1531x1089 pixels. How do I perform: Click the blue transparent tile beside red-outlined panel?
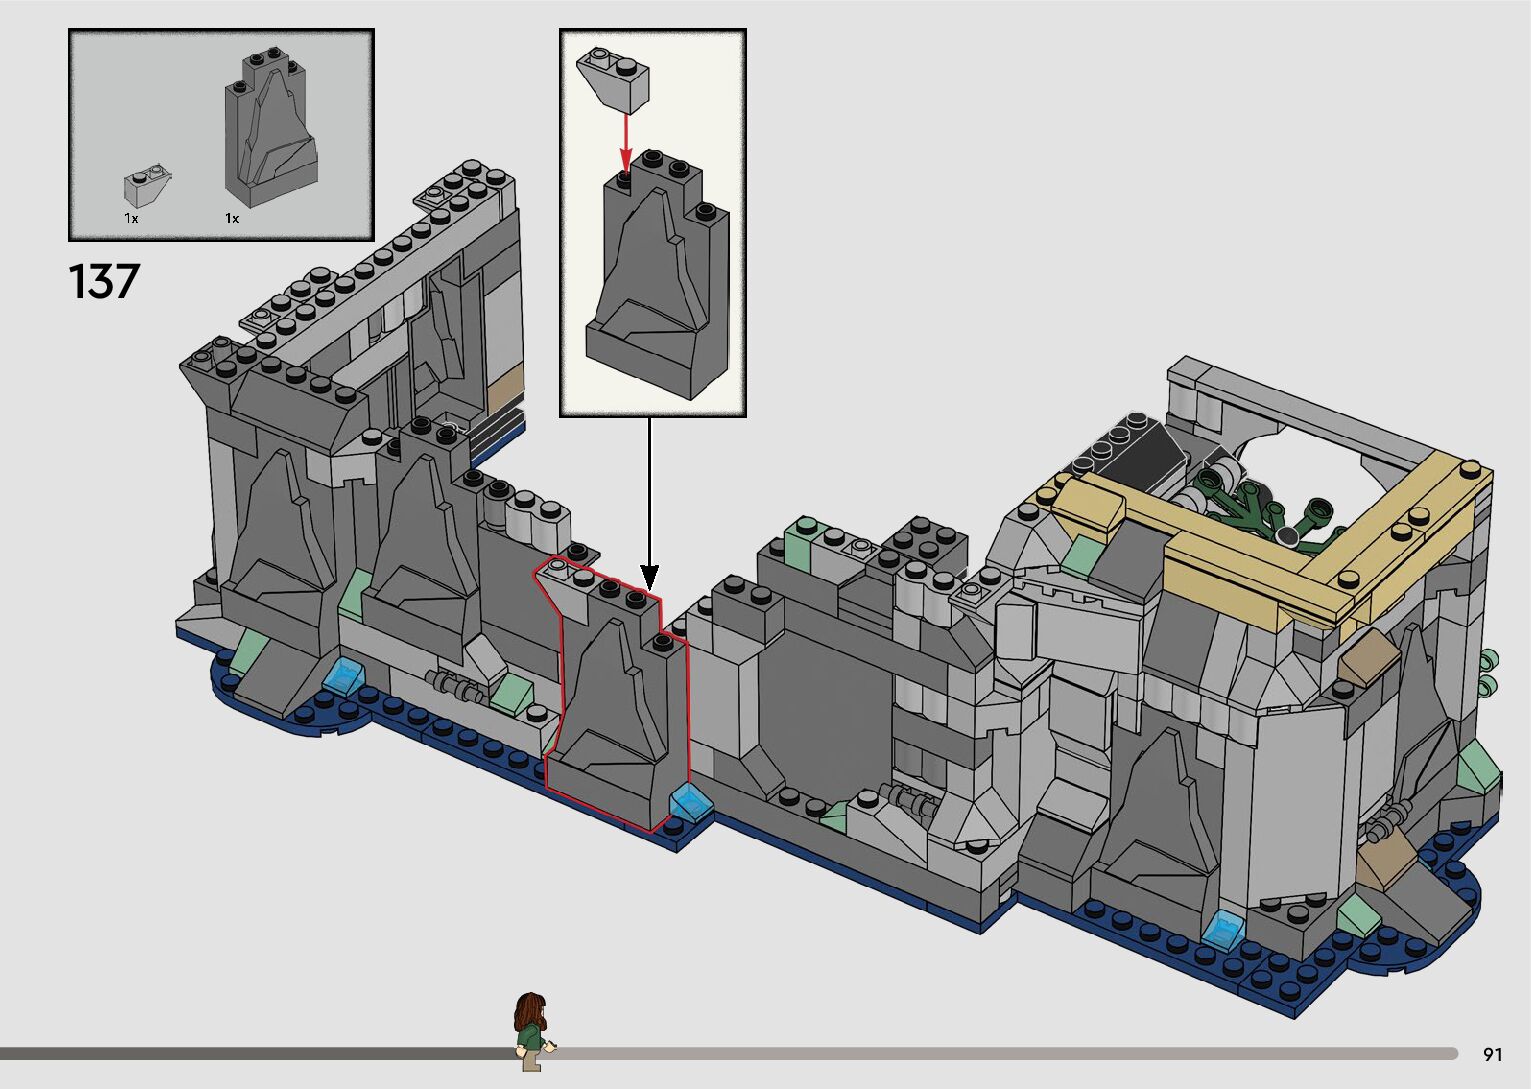tap(688, 801)
